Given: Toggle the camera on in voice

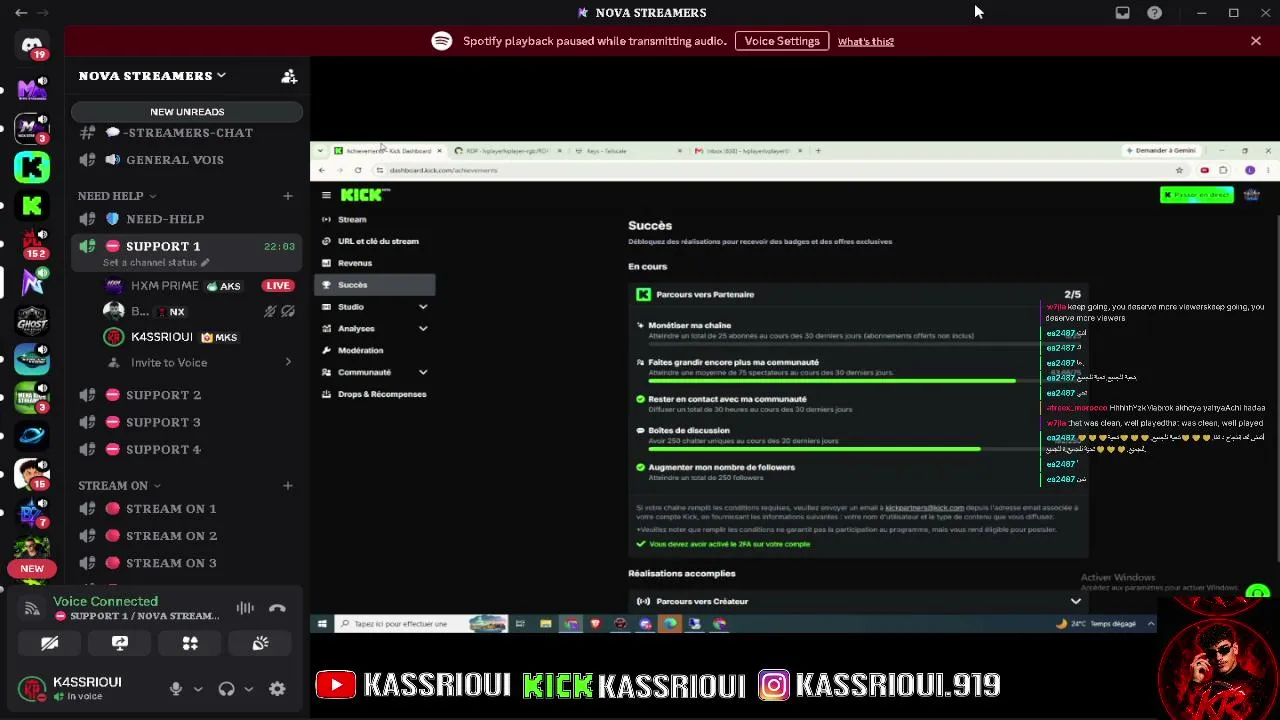Looking at the screenshot, I should pos(50,643).
